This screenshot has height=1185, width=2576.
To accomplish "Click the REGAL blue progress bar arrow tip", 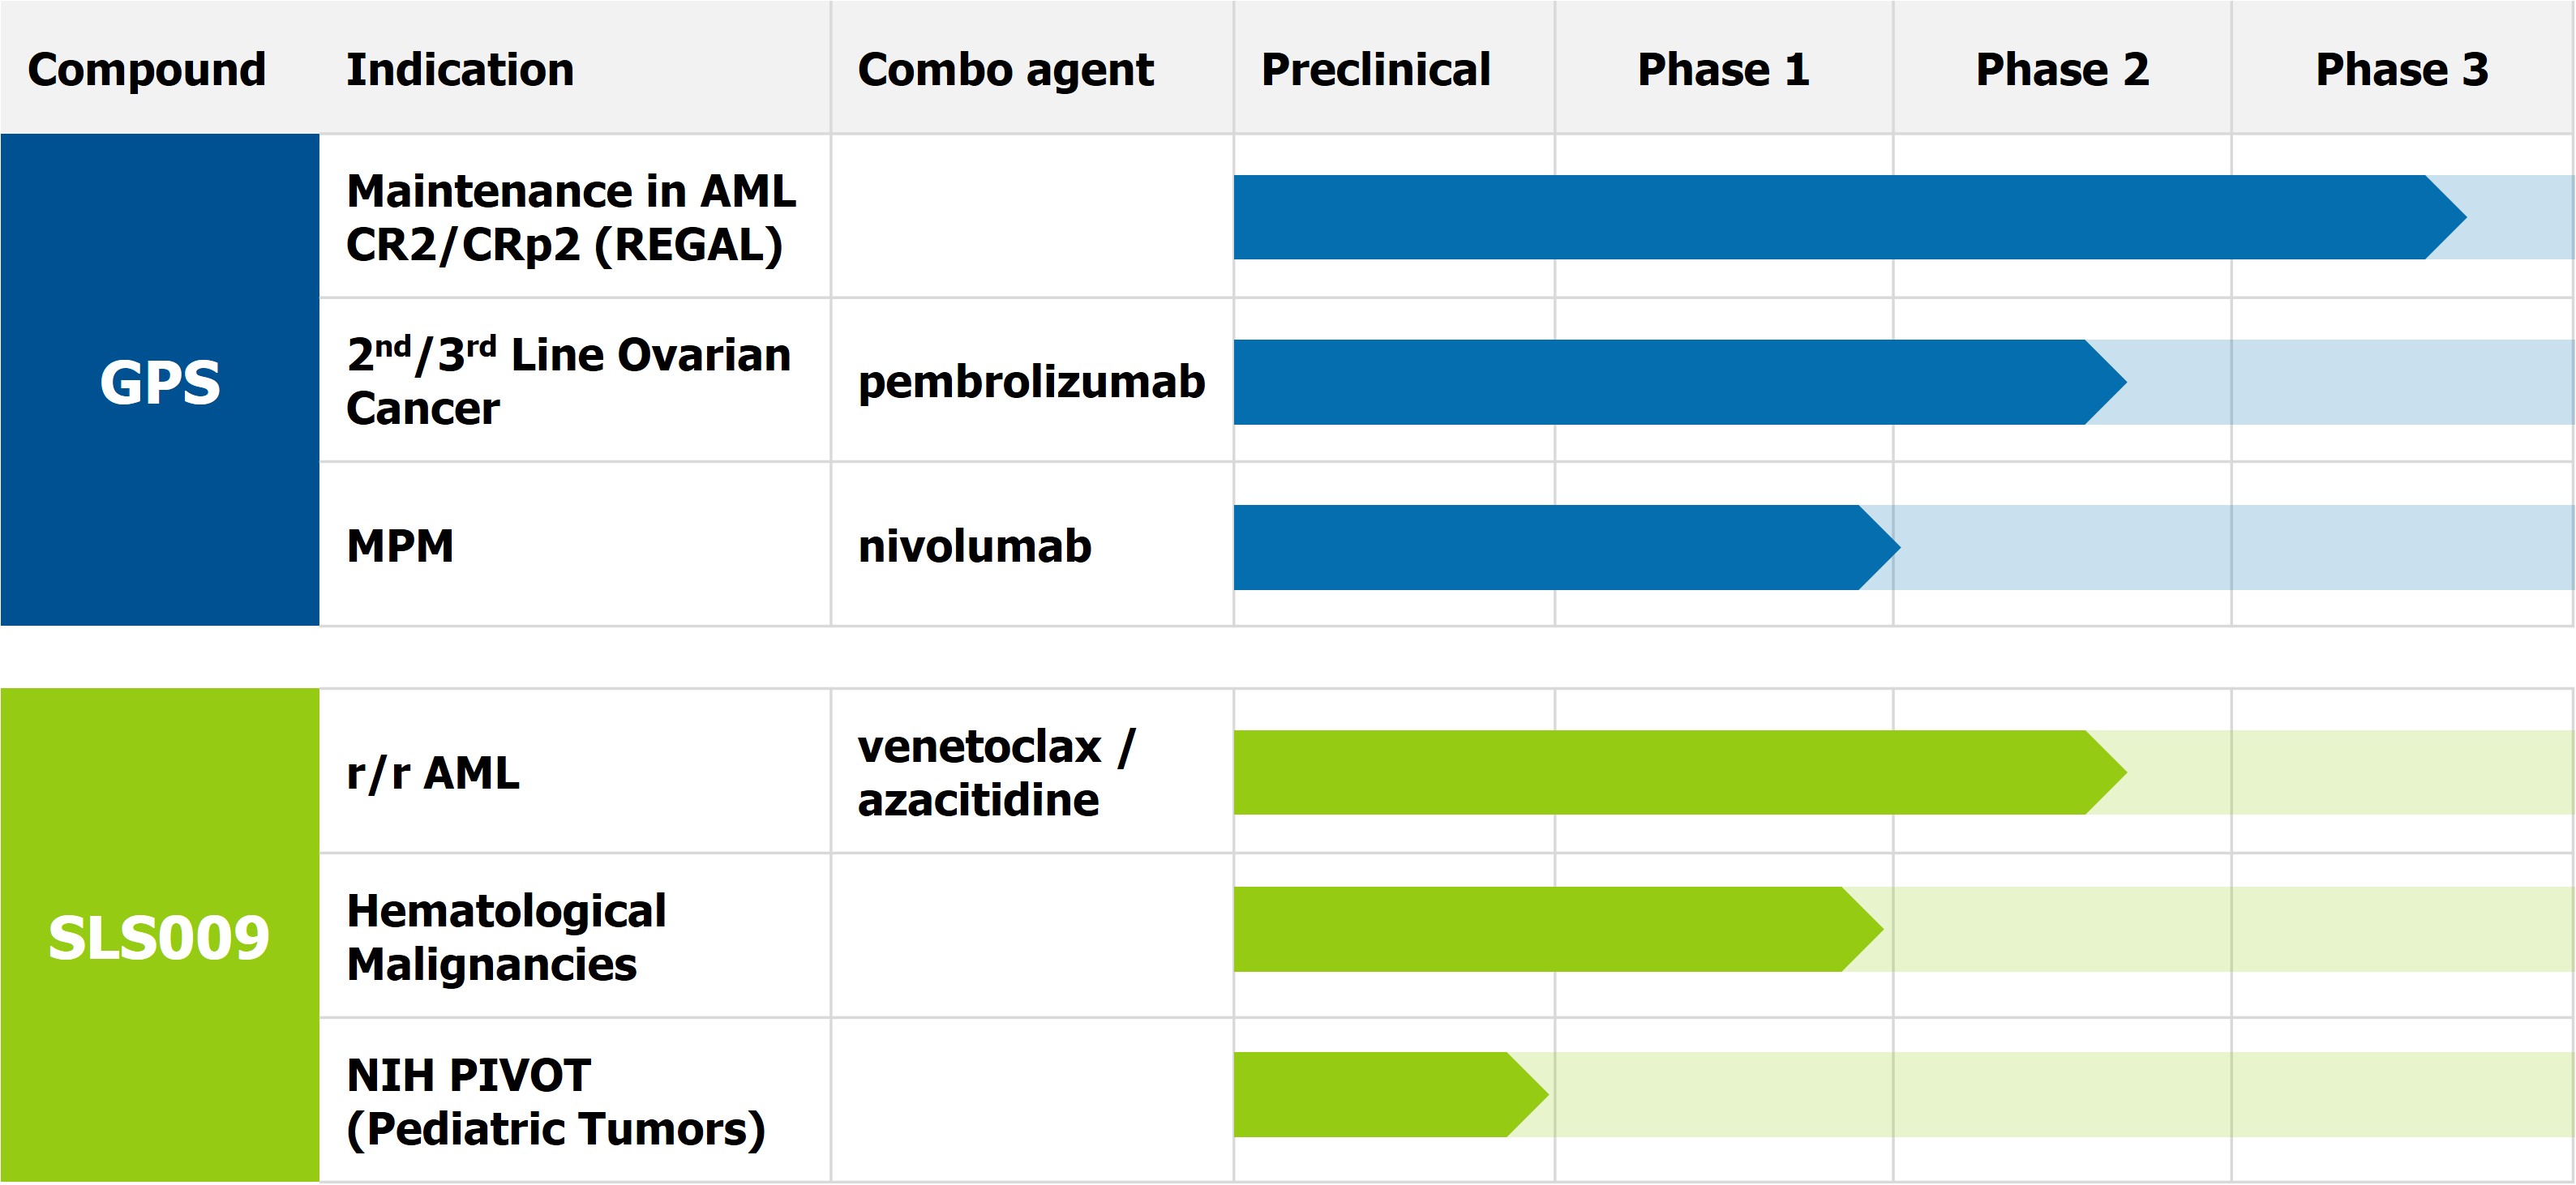I will (x=2444, y=217).
